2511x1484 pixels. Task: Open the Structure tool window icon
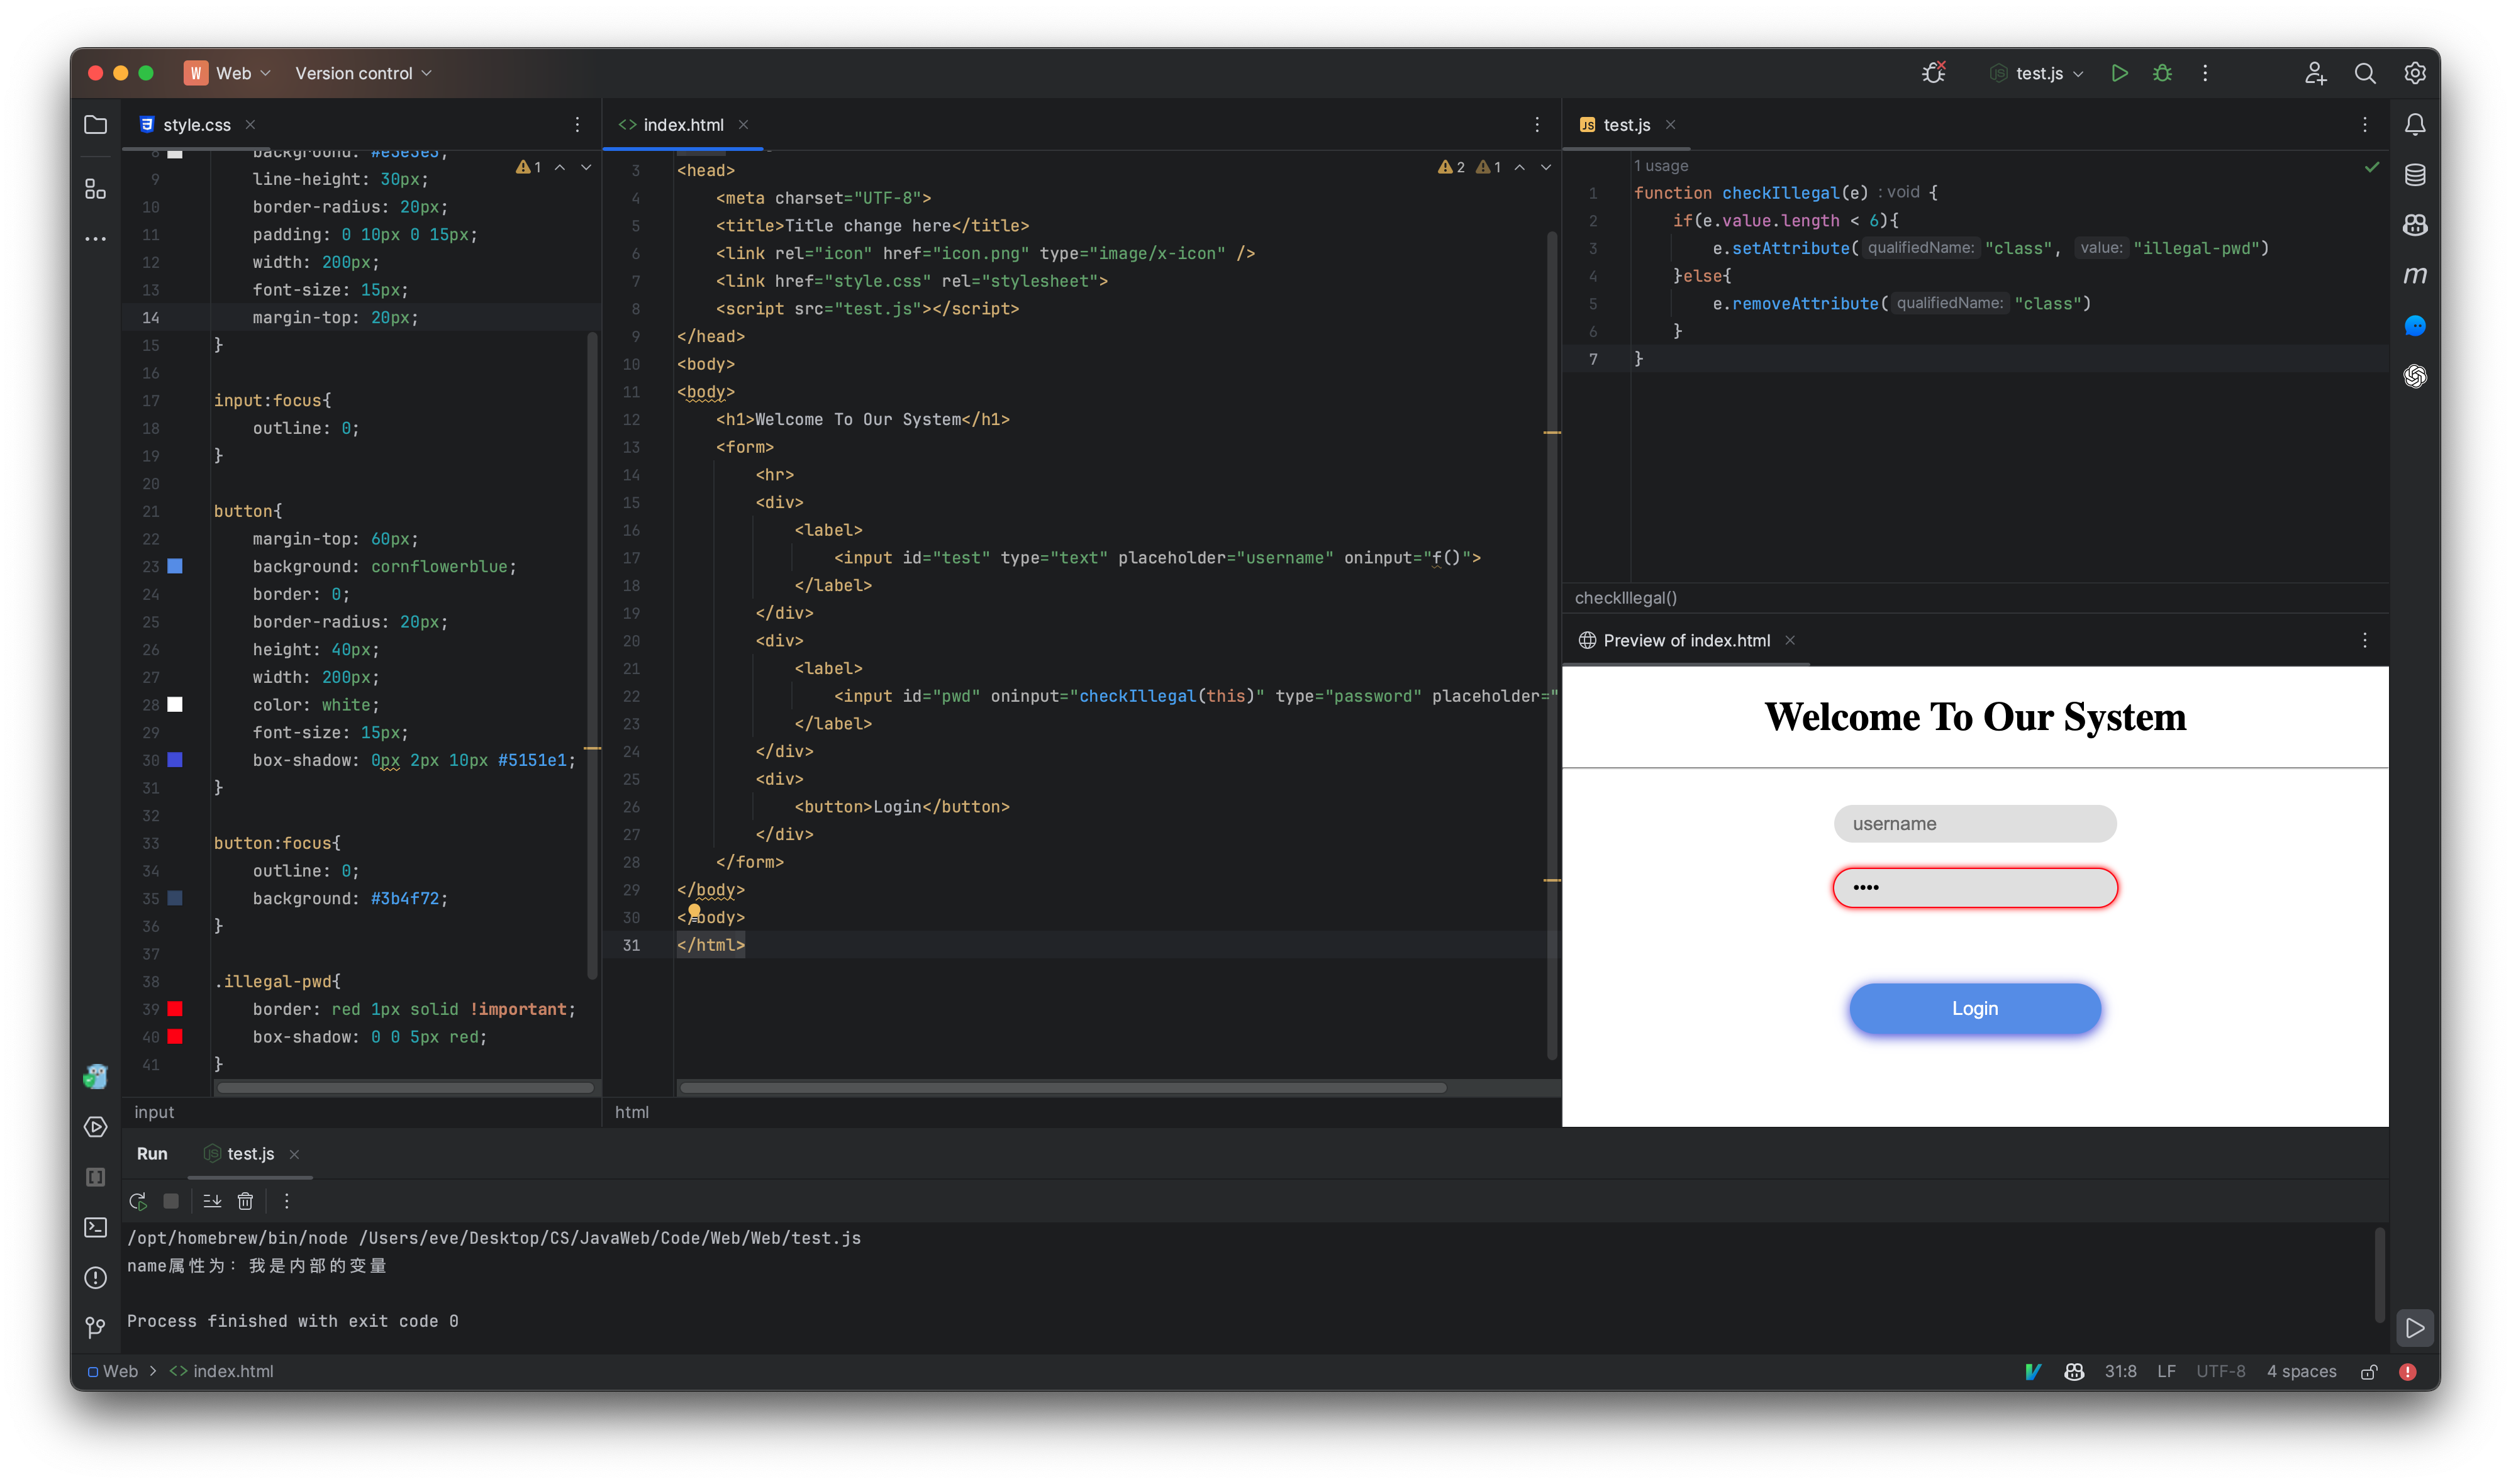pyautogui.click(x=96, y=189)
